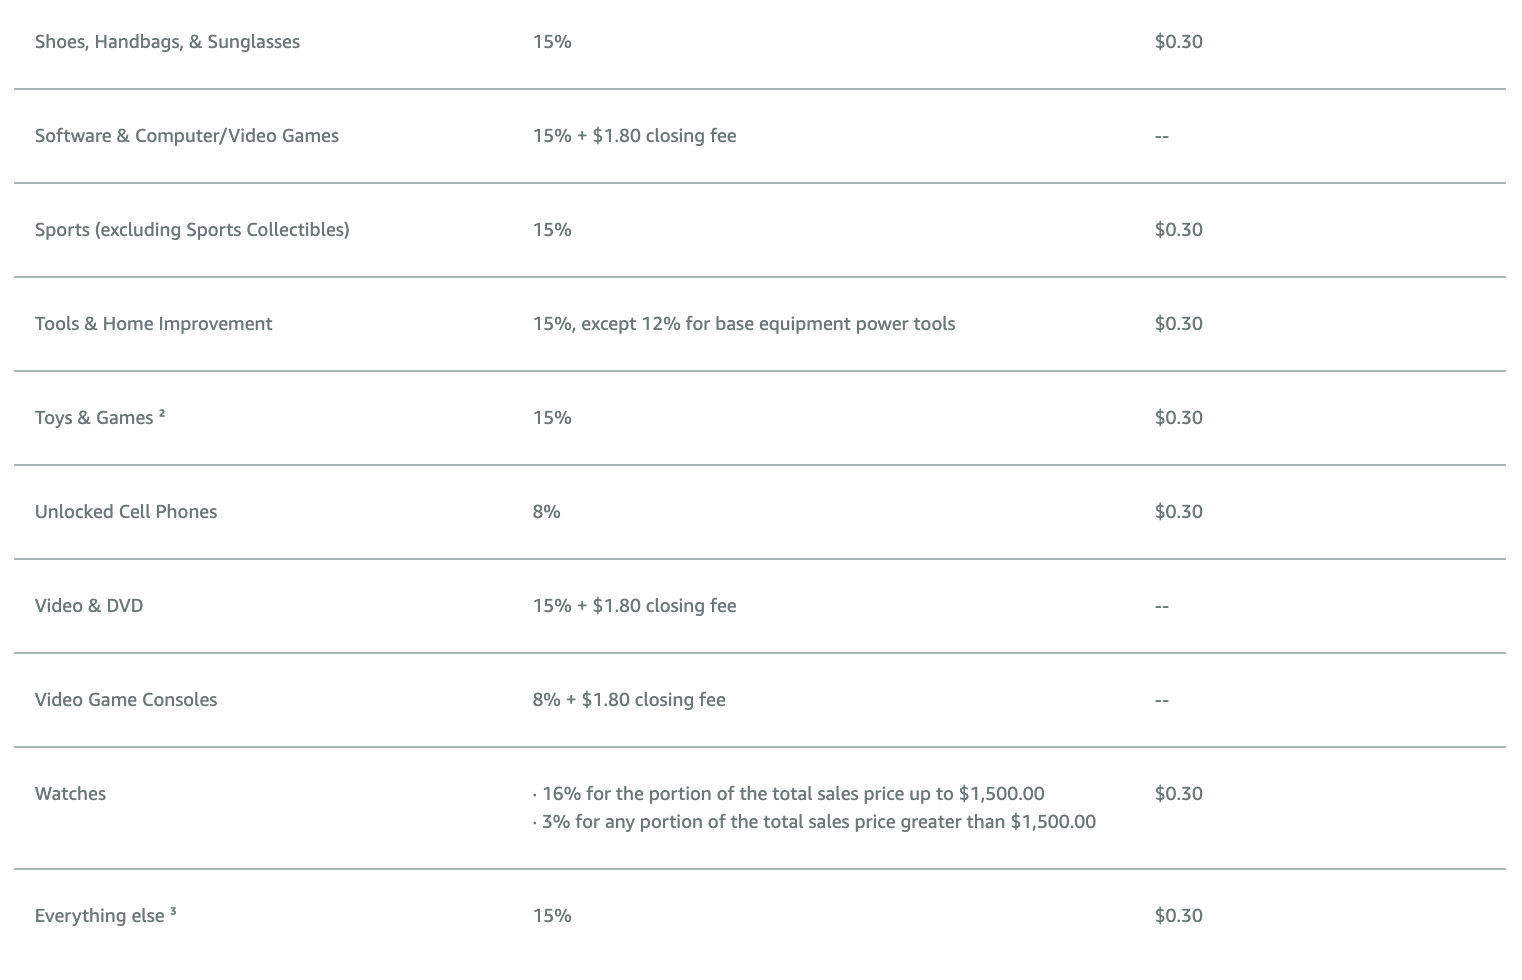Click the Video & DVD category
The height and width of the screenshot is (980, 1522).
tap(89, 606)
